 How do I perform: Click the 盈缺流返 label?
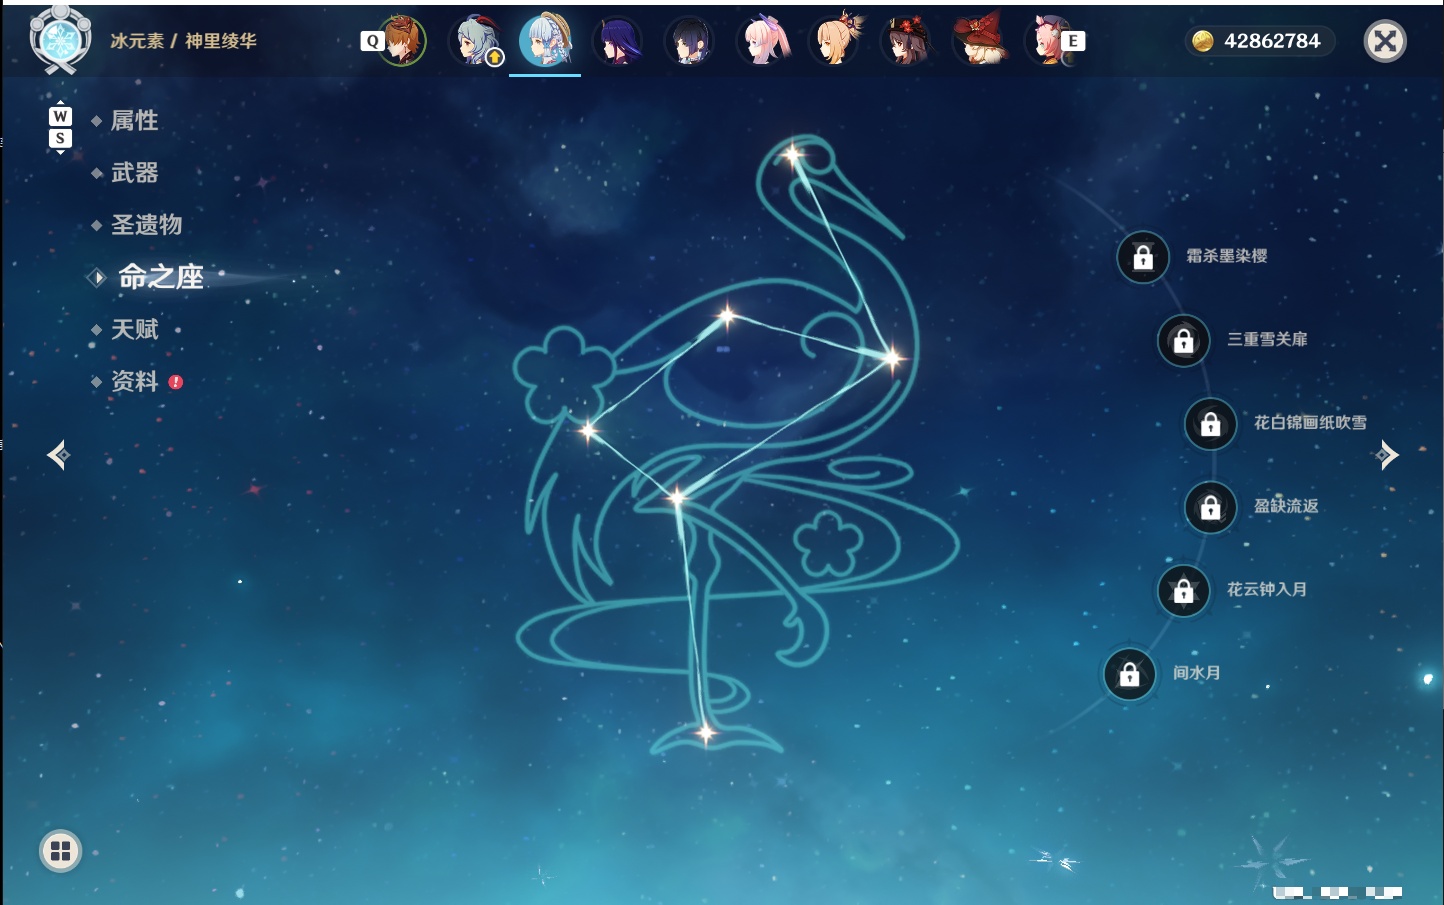pos(1286,506)
